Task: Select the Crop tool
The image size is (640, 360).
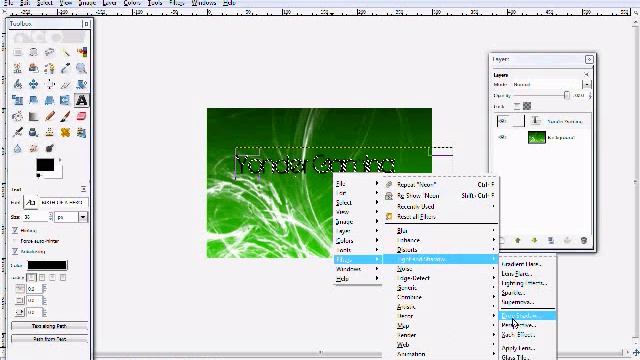Action: [65, 84]
